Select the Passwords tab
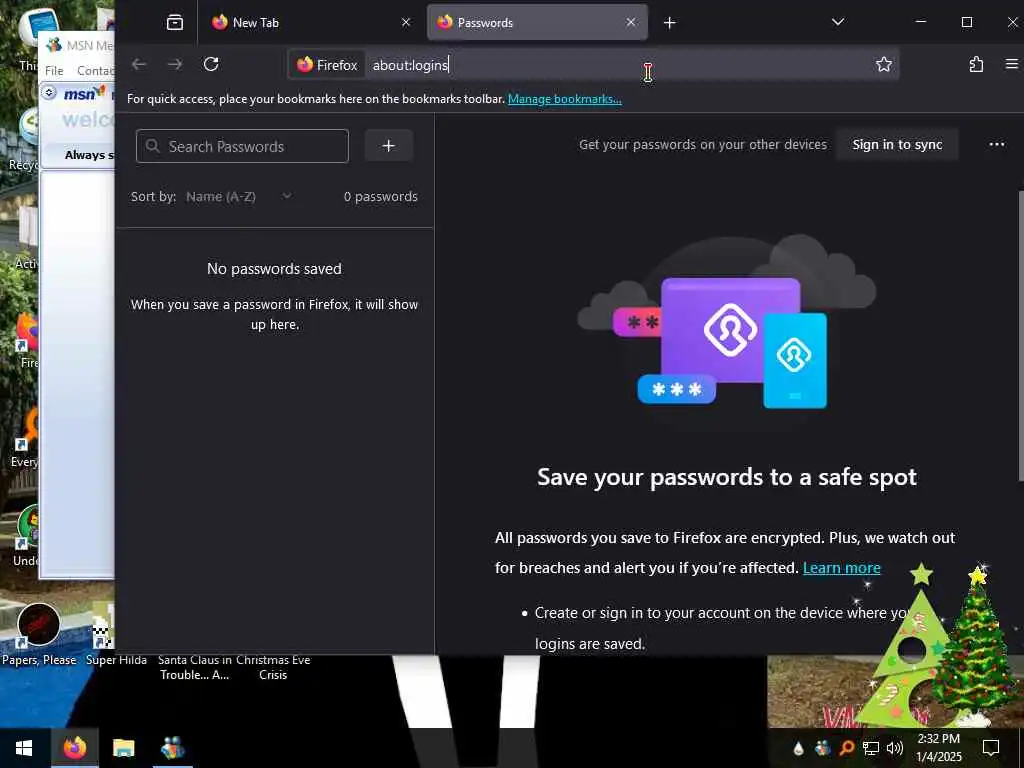The image size is (1024, 768). (537, 22)
